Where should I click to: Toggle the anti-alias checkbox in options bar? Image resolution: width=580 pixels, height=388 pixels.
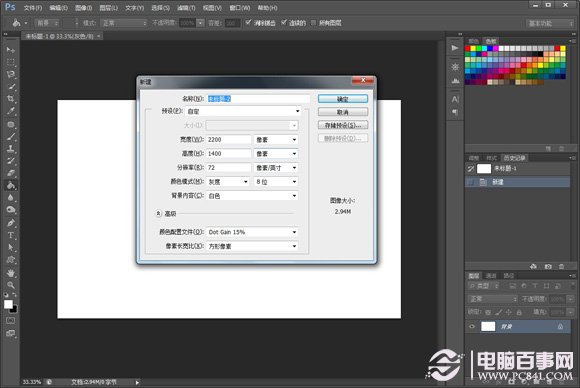click(x=248, y=23)
